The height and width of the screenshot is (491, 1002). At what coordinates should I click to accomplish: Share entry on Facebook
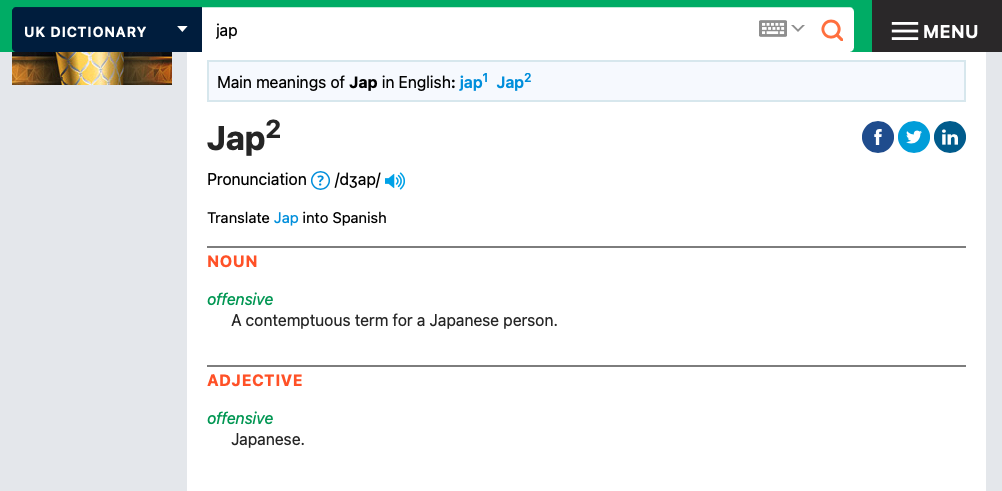tap(877, 137)
